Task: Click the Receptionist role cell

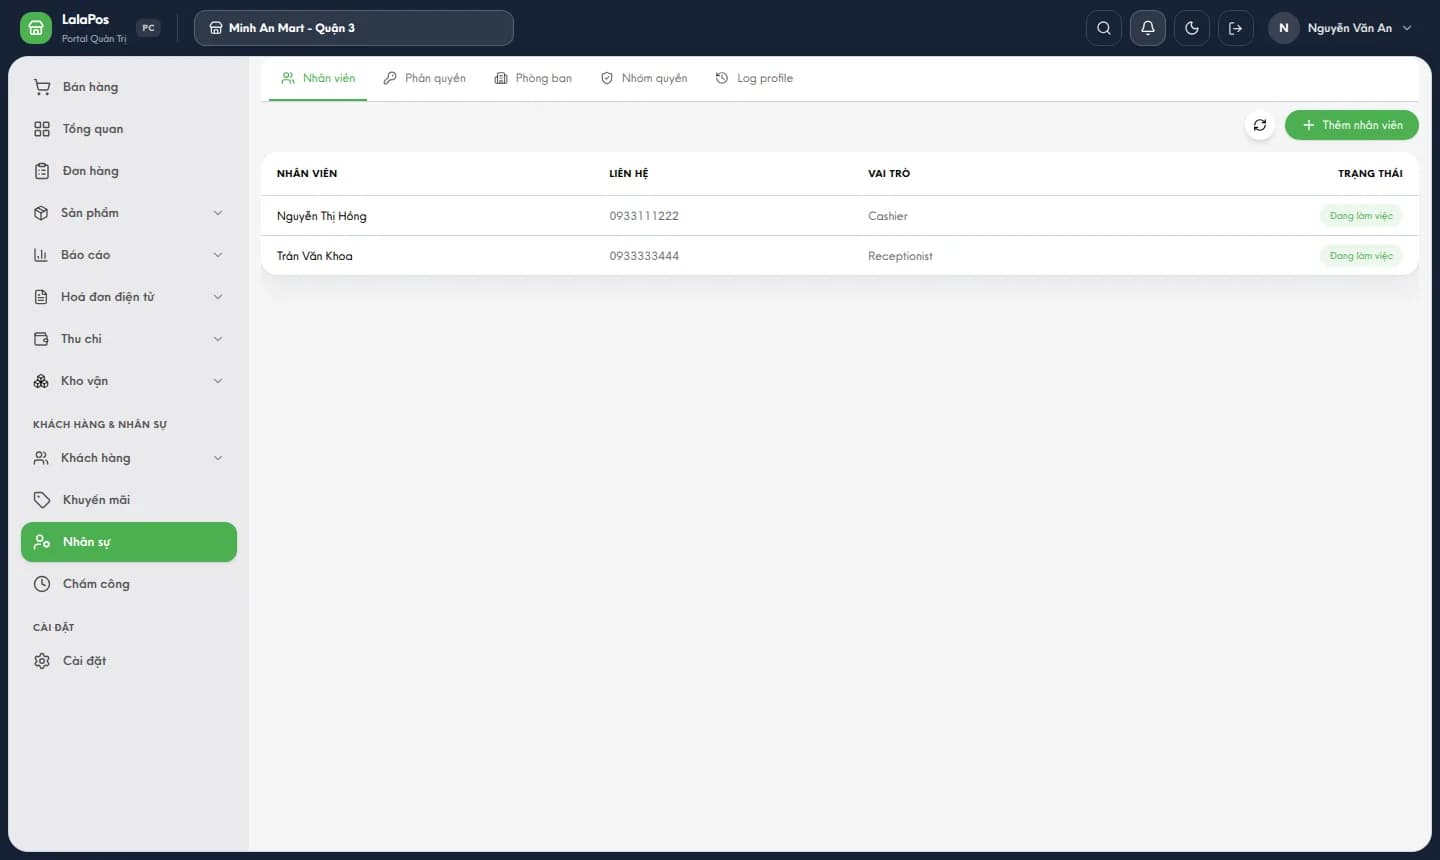Action: click(900, 256)
